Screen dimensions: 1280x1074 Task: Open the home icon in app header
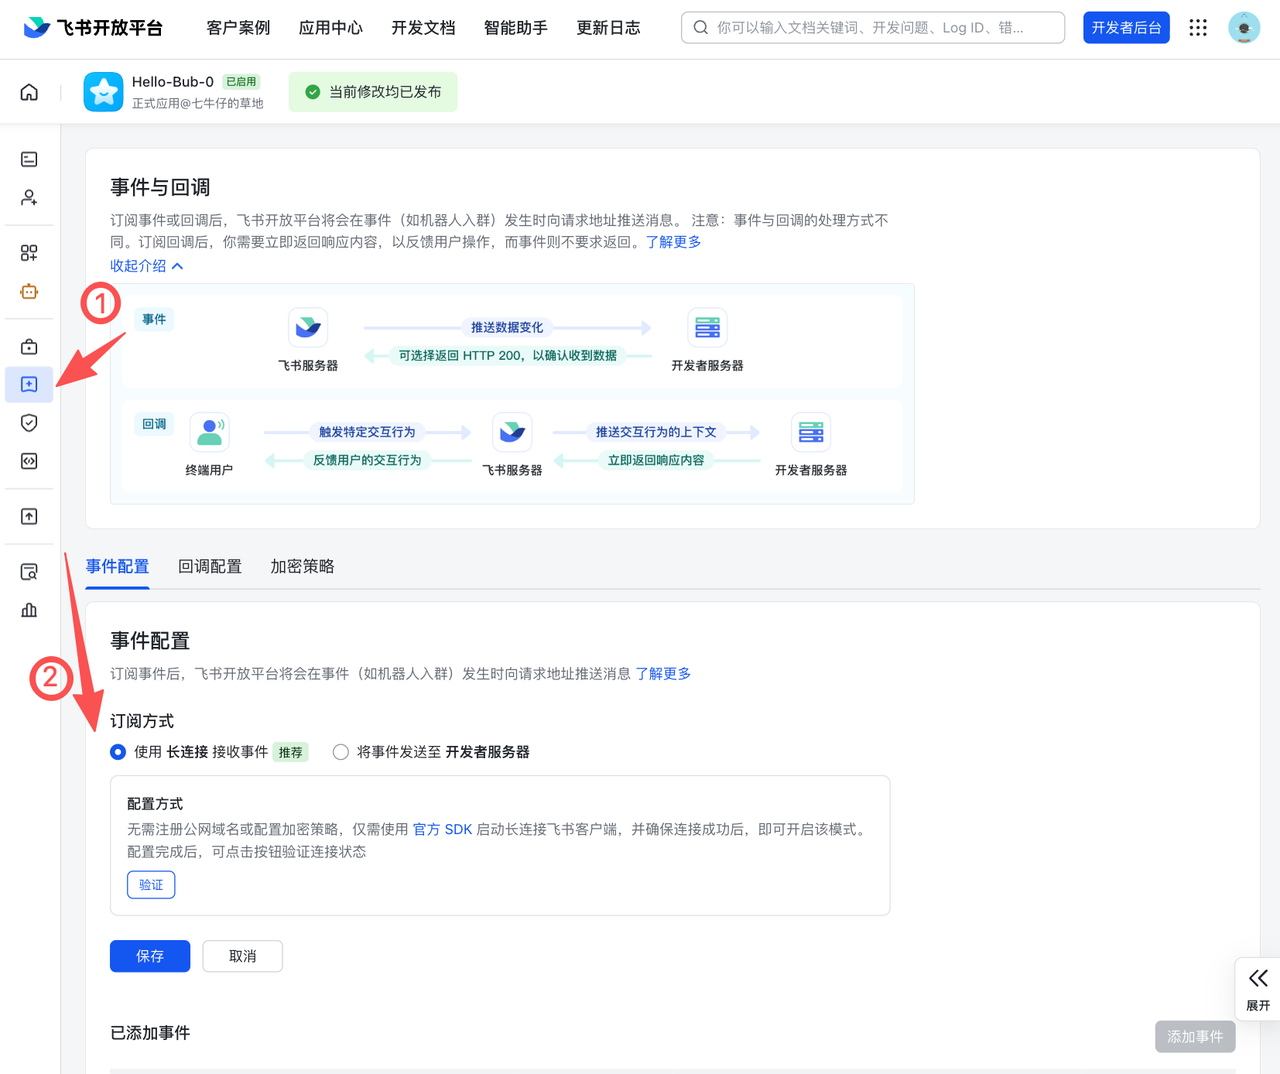(29, 92)
